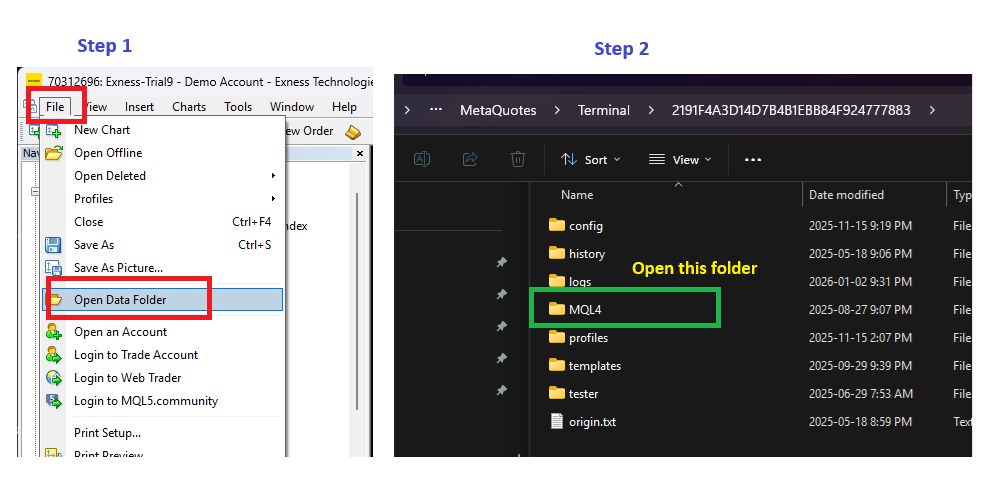
Task: Open the MQL4 folder
Action: (x=585, y=310)
